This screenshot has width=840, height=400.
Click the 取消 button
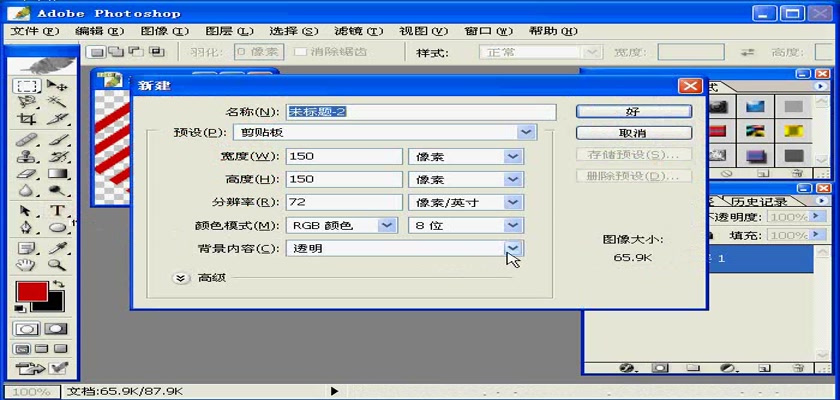(x=634, y=133)
